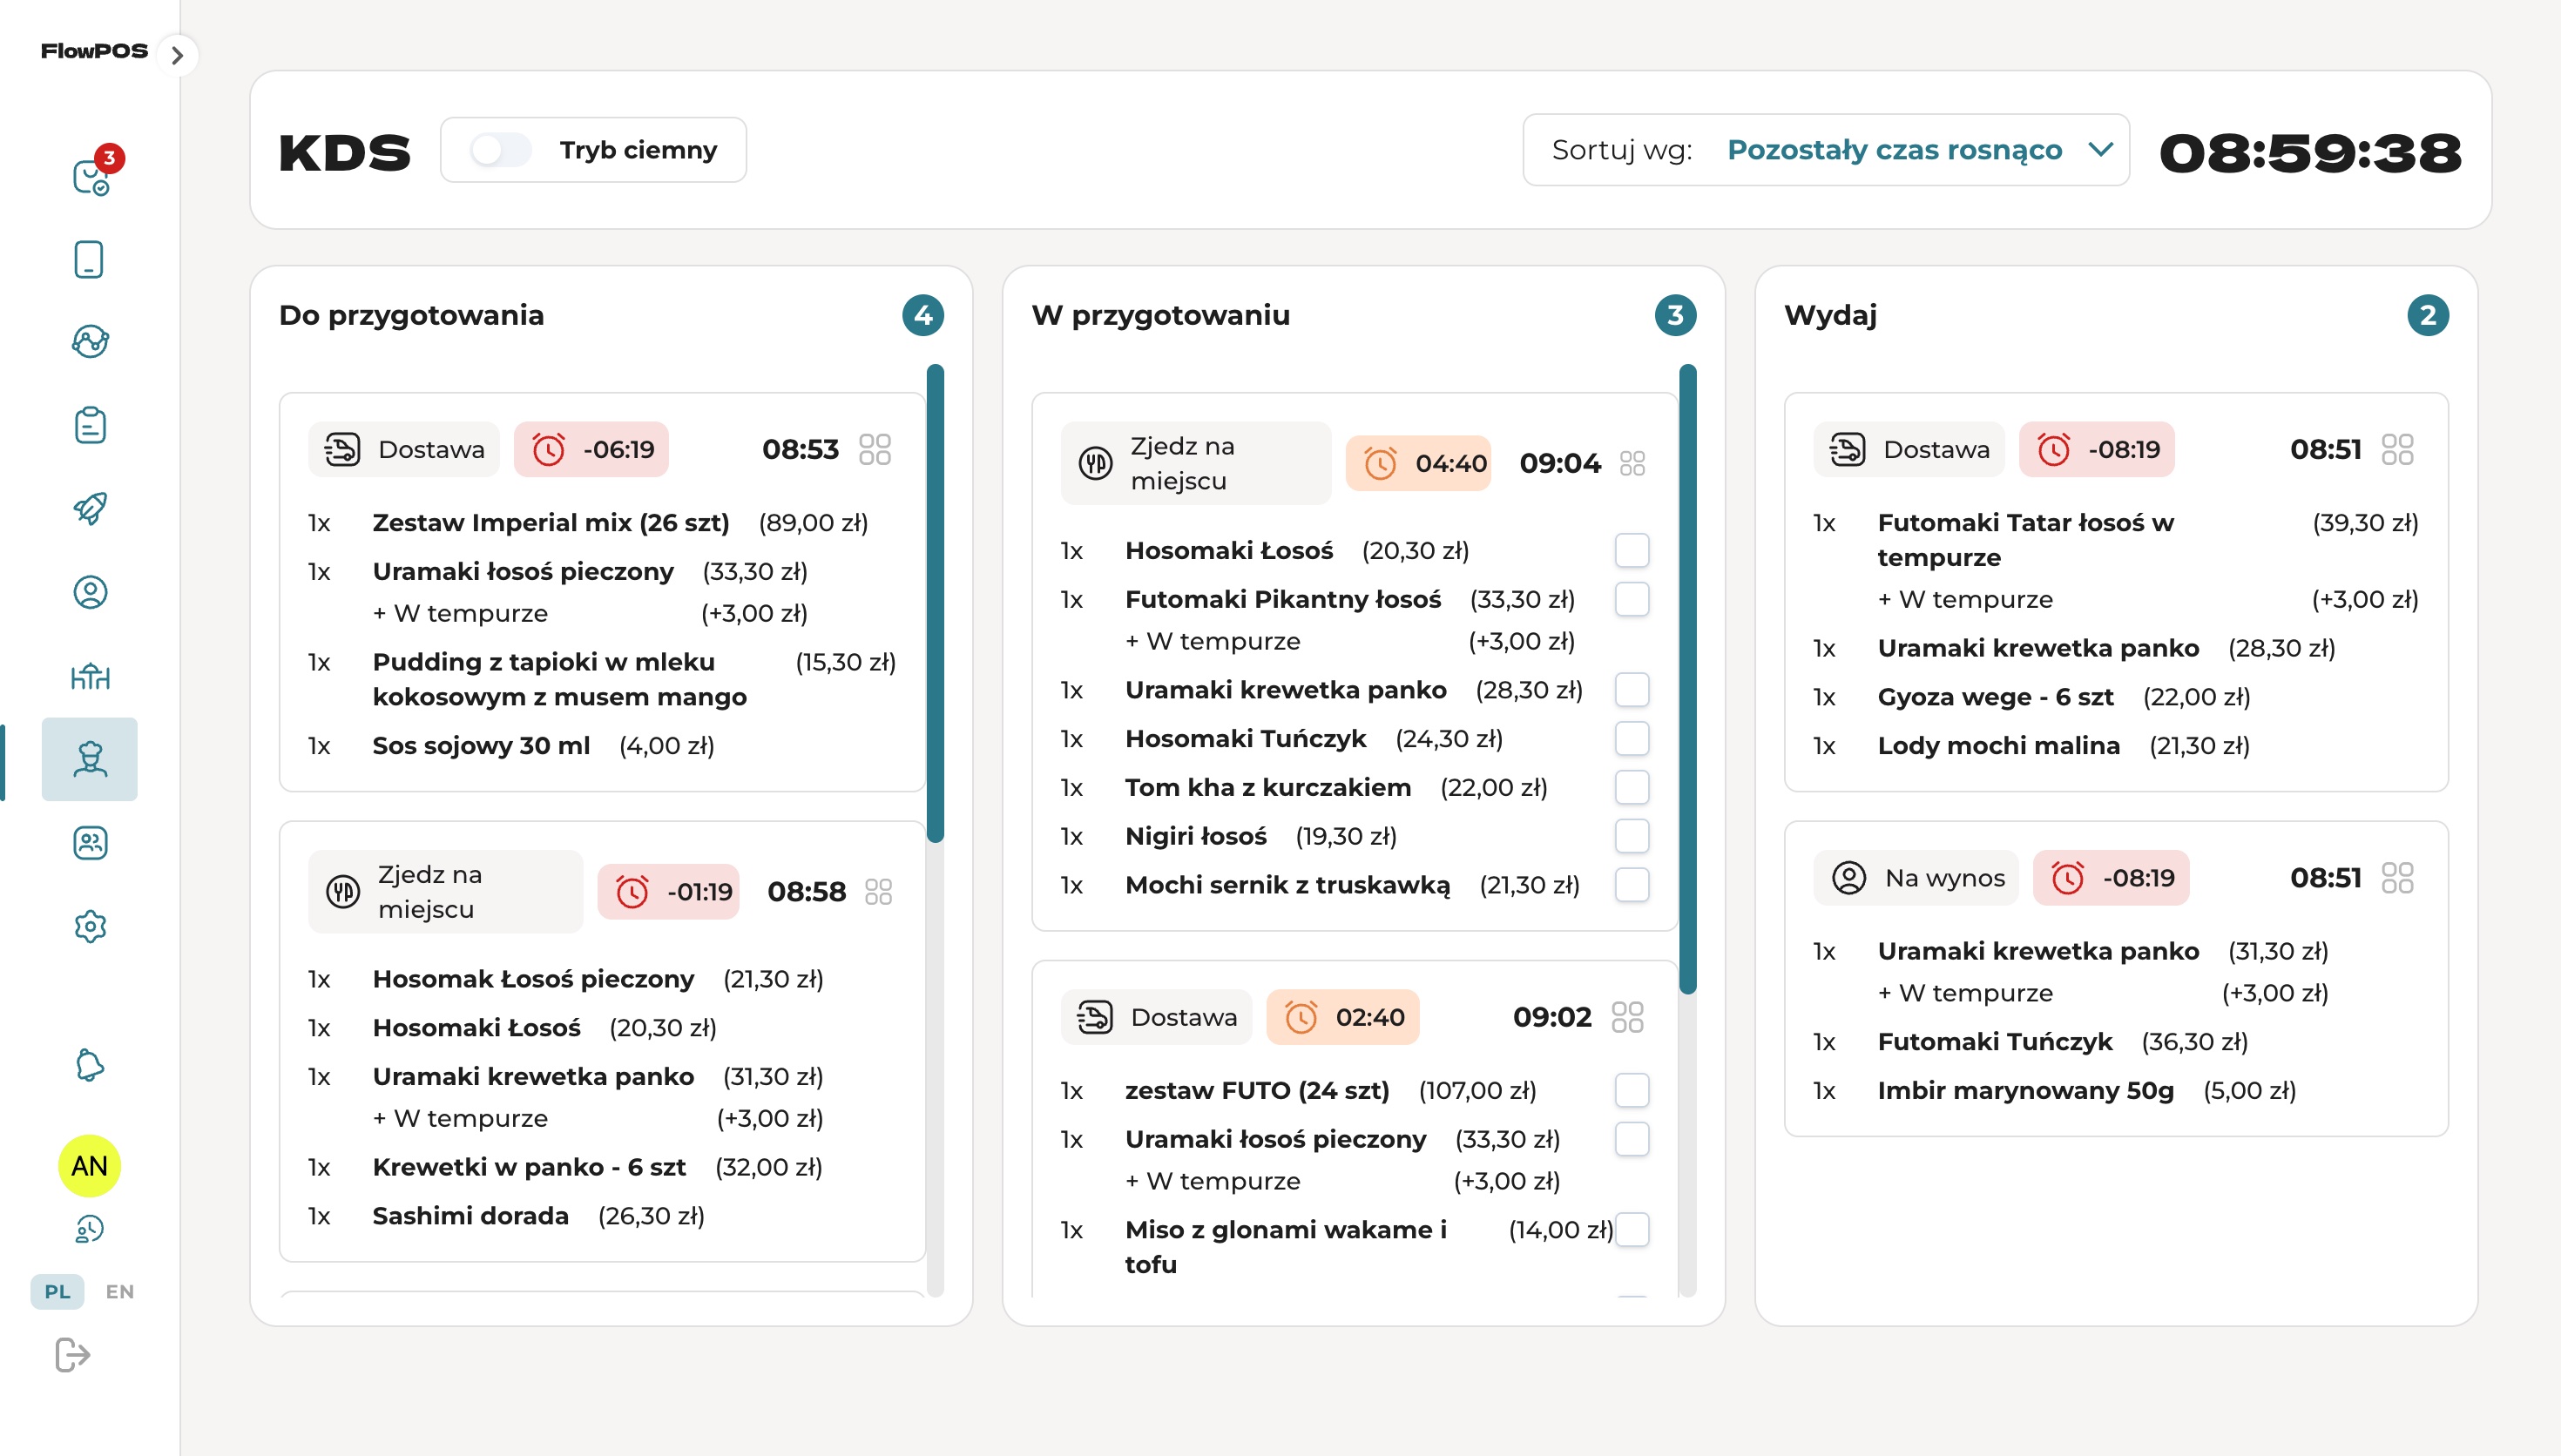Switch language to PL
Image resolution: width=2561 pixels, height=1456 pixels.
[58, 1291]
